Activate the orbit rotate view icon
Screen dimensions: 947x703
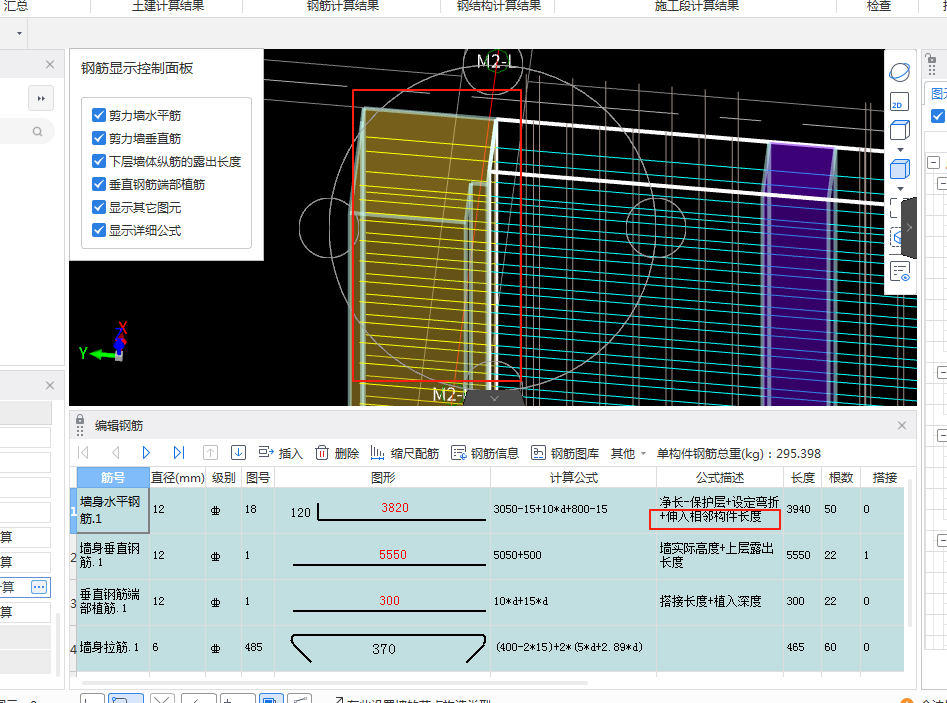click(899, 72)
